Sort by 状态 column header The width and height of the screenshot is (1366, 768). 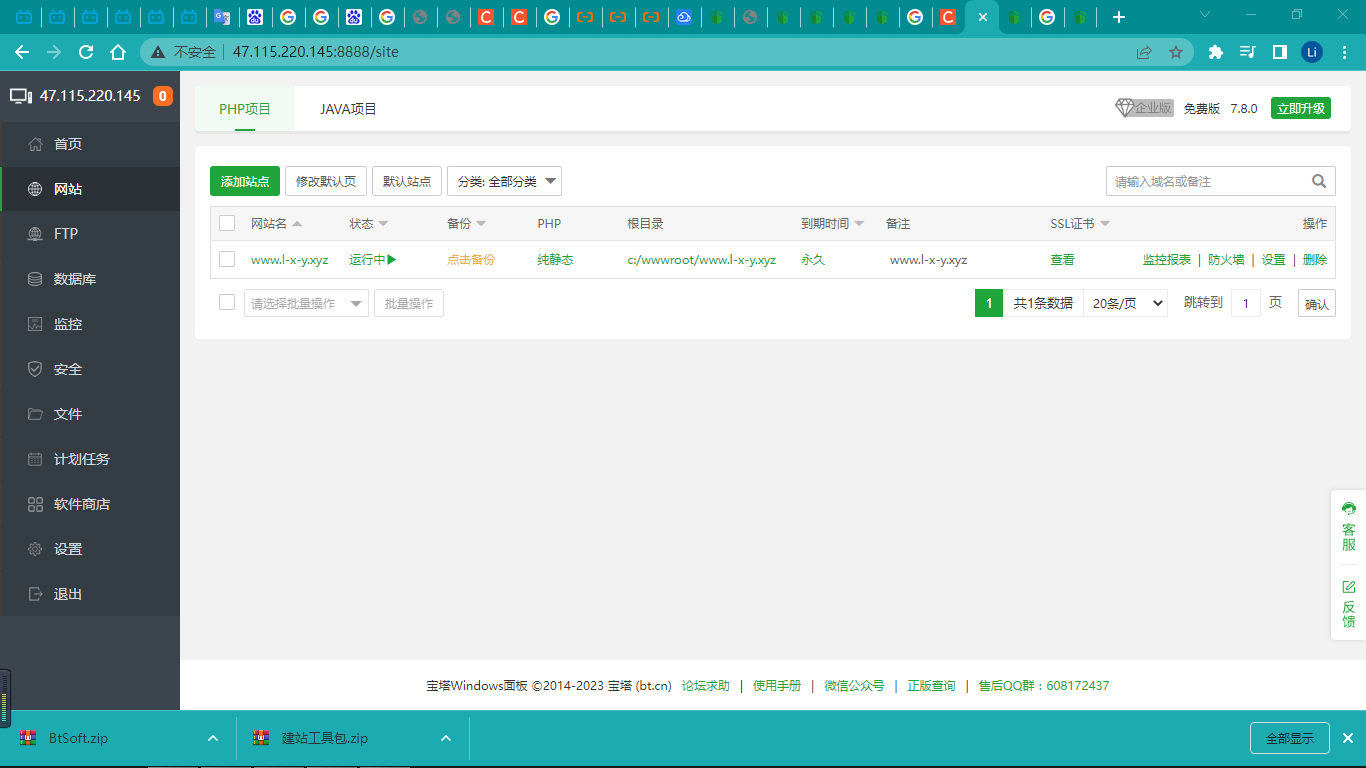368,224
